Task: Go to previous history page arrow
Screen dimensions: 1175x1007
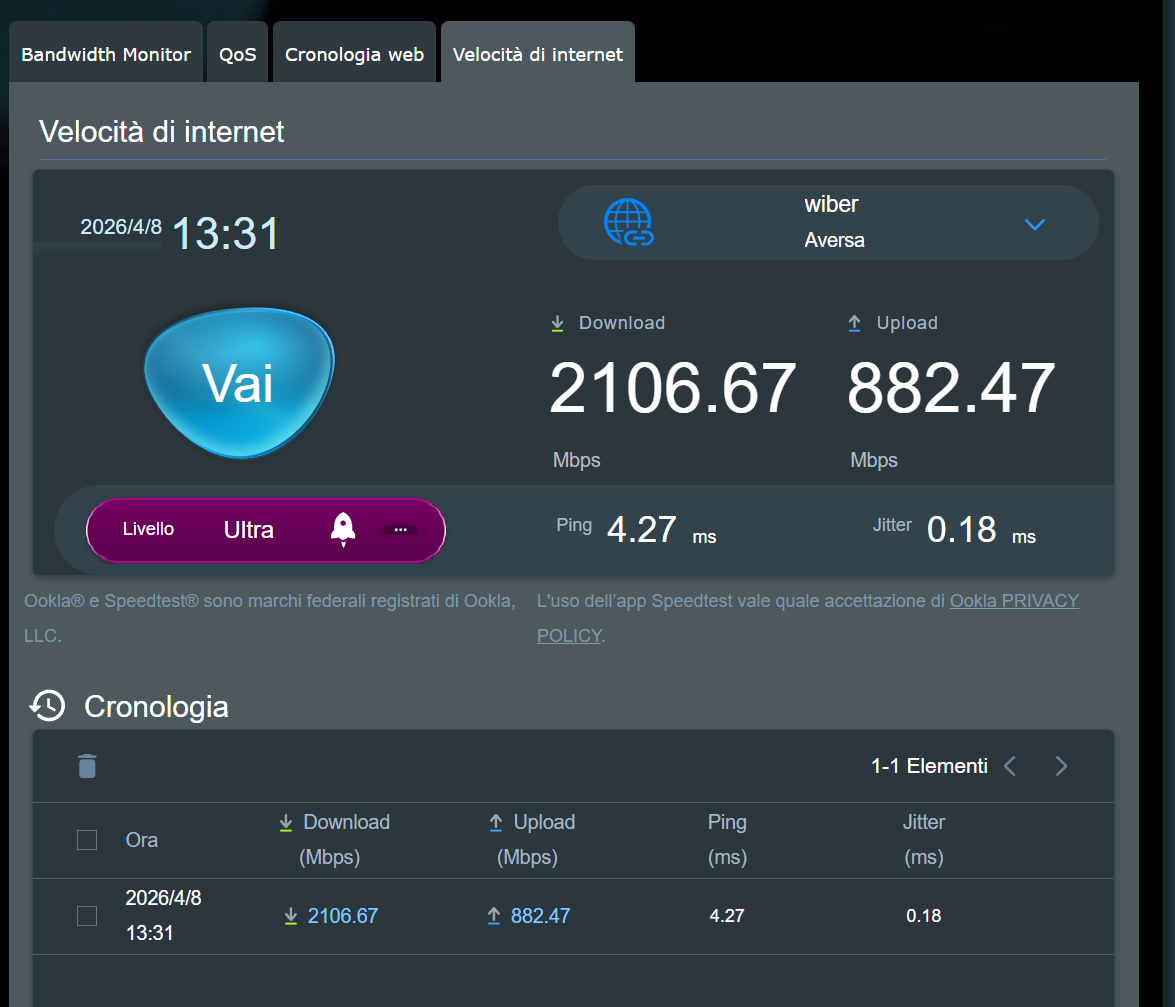Action: [1010, 766]
